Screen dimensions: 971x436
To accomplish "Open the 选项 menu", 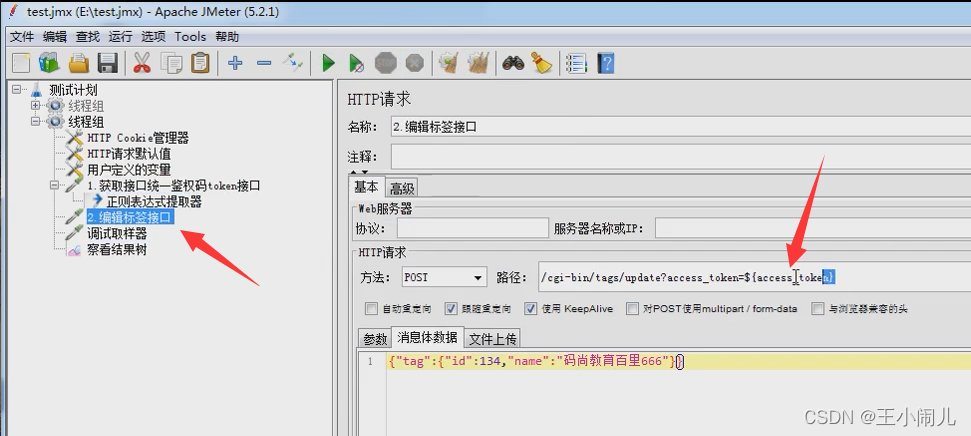I will tap(153, 37).
